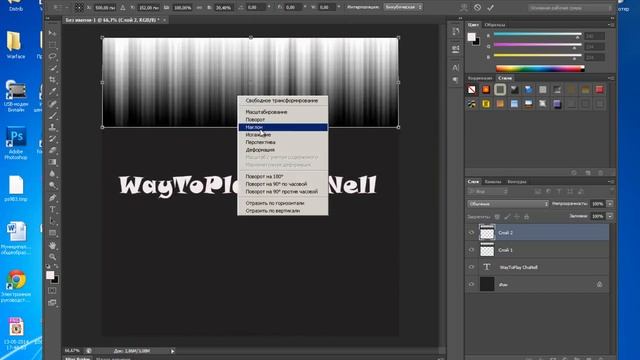The image size is (640, 360).
Task: Open the status bar info arrow
Action: pos(173,351)
